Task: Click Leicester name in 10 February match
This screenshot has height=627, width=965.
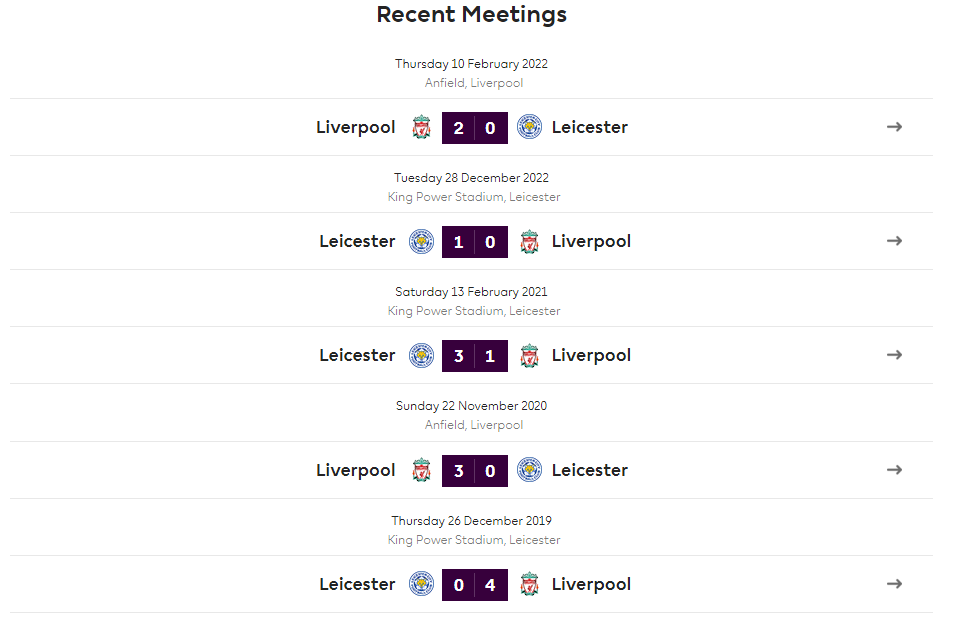Action: click(x=590, y=127)
